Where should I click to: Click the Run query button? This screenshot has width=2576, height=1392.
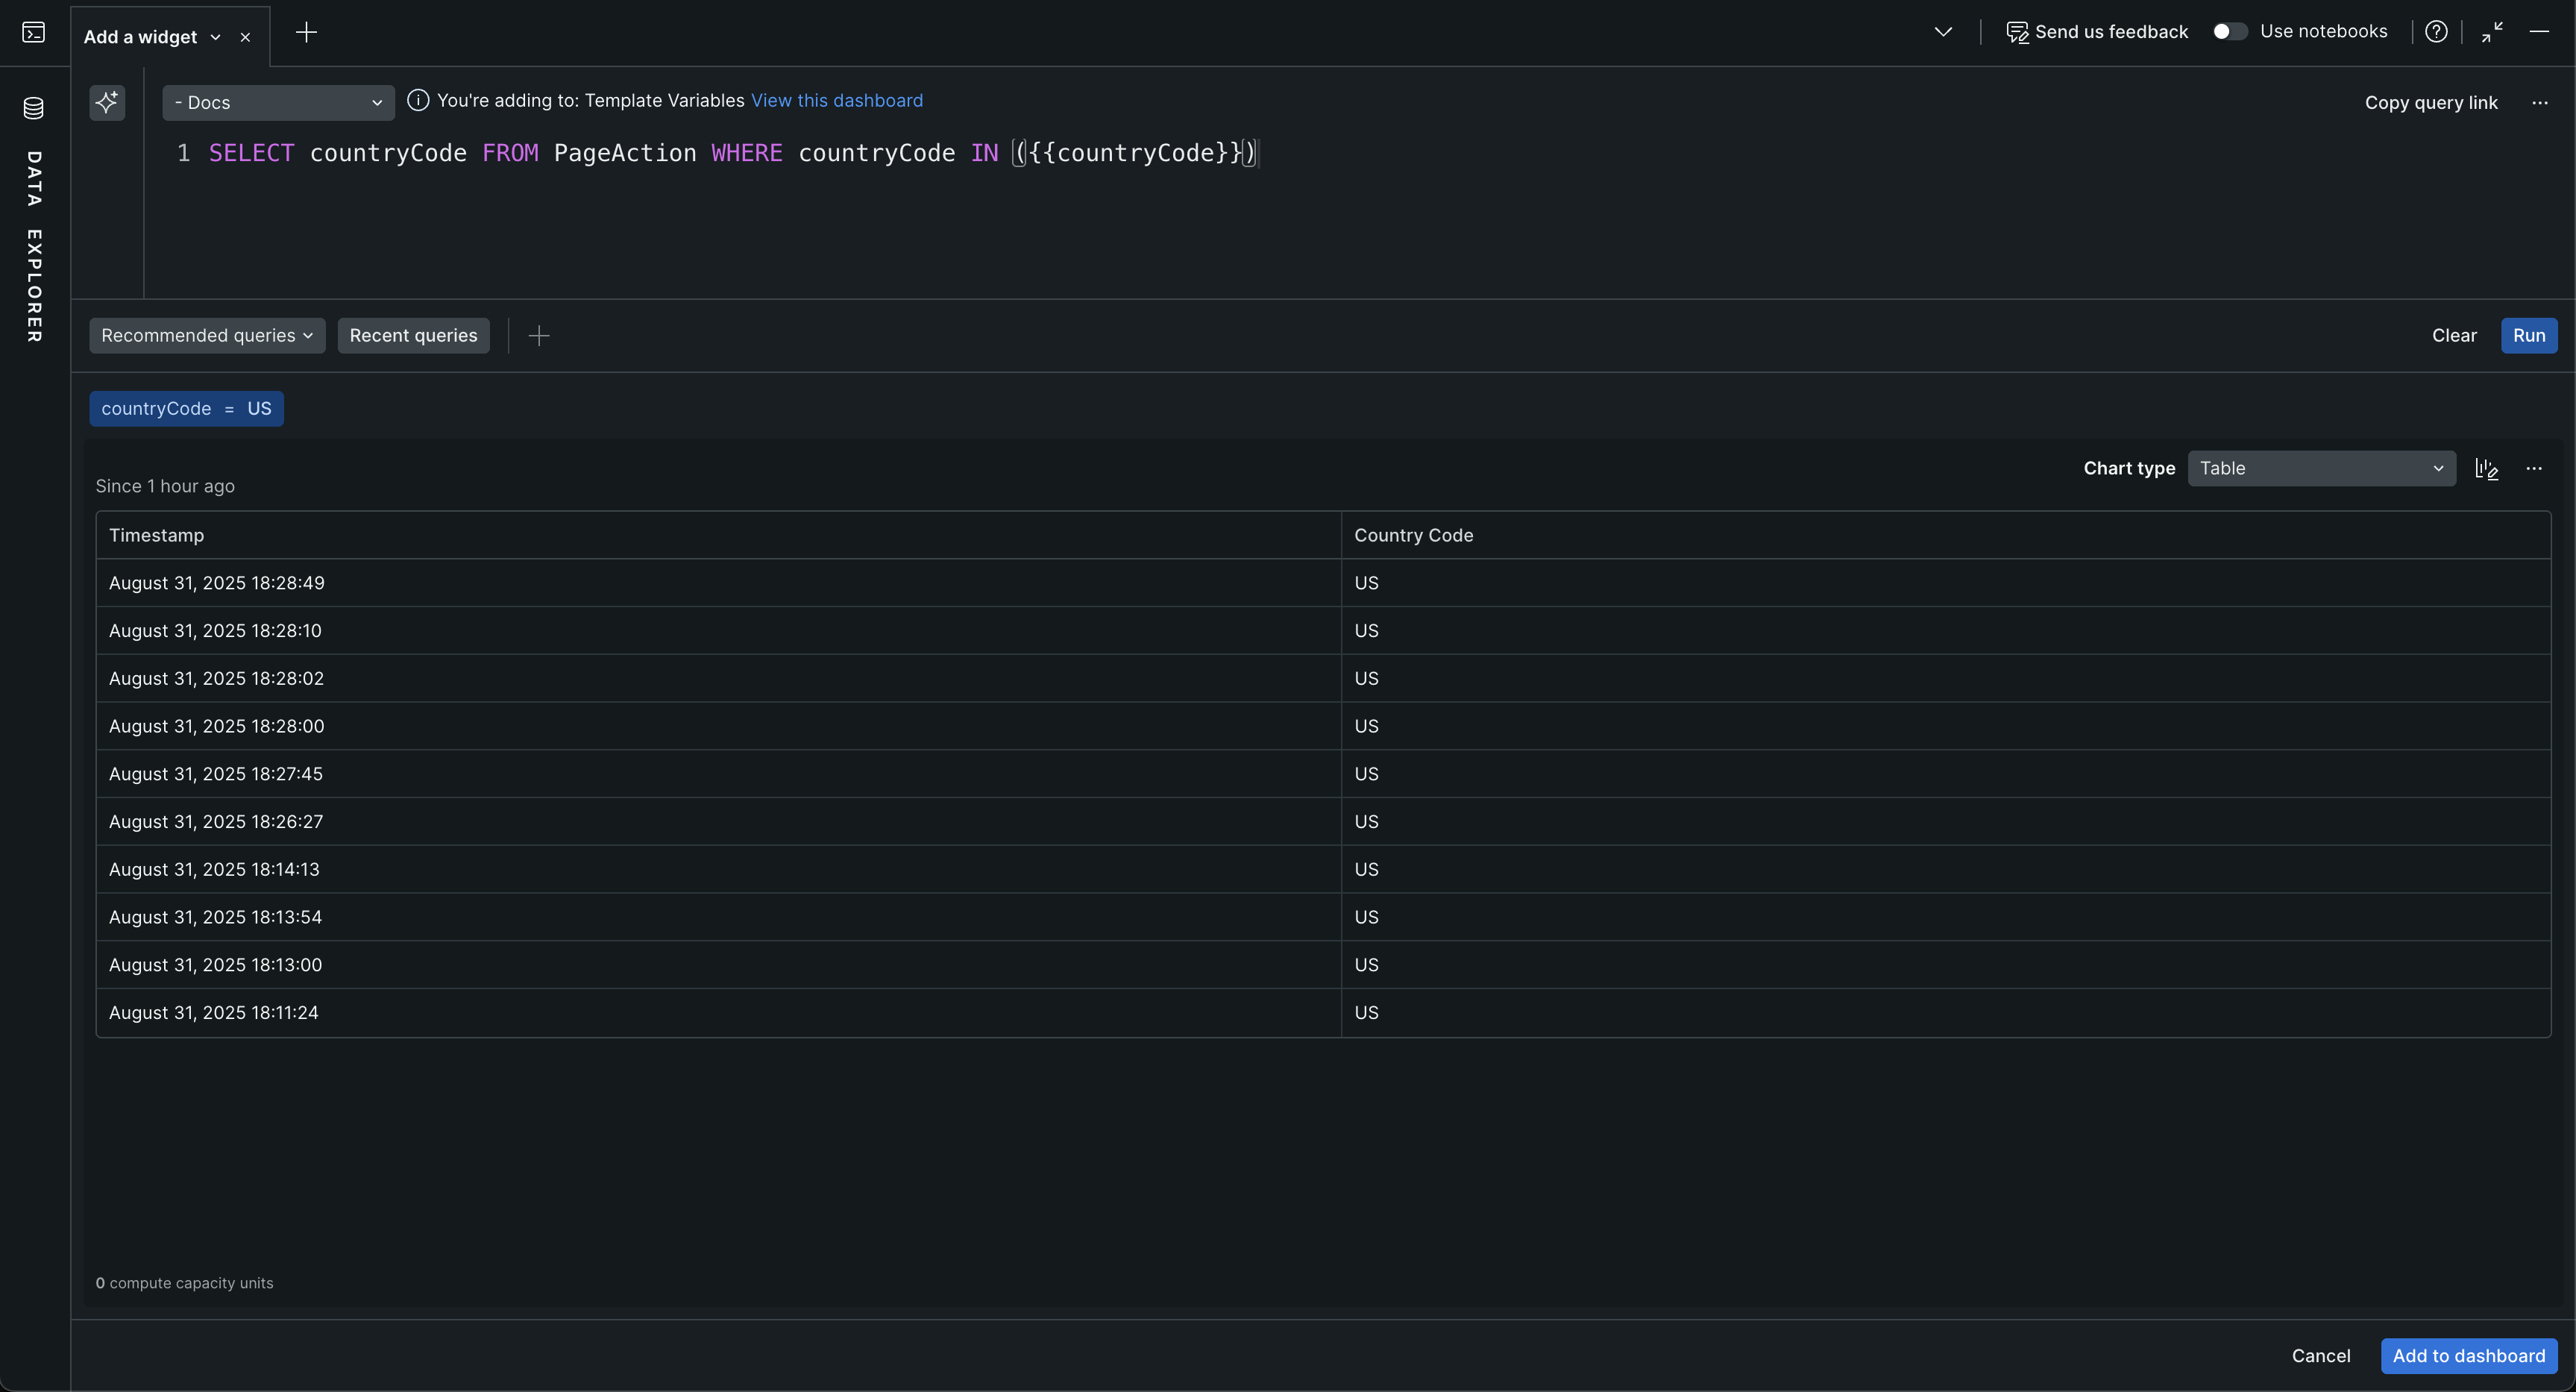click(x=2528, y=336)
